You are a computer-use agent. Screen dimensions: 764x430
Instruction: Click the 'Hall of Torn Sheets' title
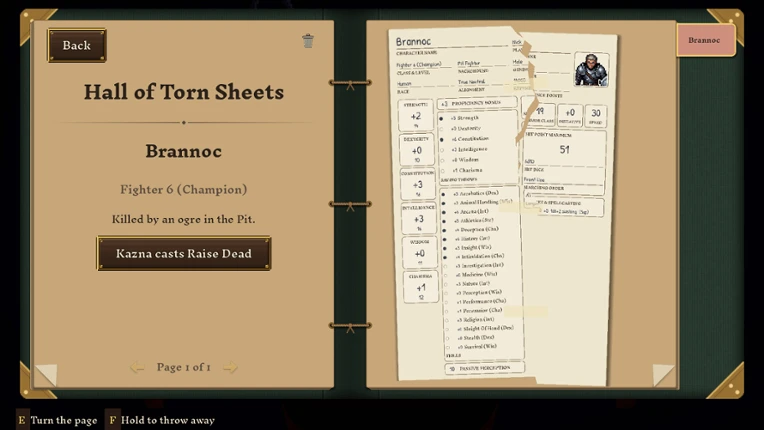(184, 92)
